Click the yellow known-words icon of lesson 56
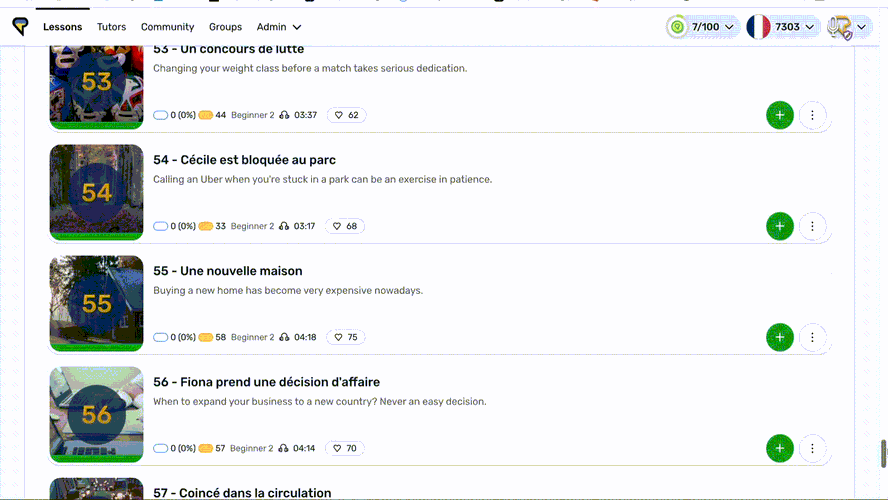This screenshot has width=888, height=500. (x=206, y=448)
